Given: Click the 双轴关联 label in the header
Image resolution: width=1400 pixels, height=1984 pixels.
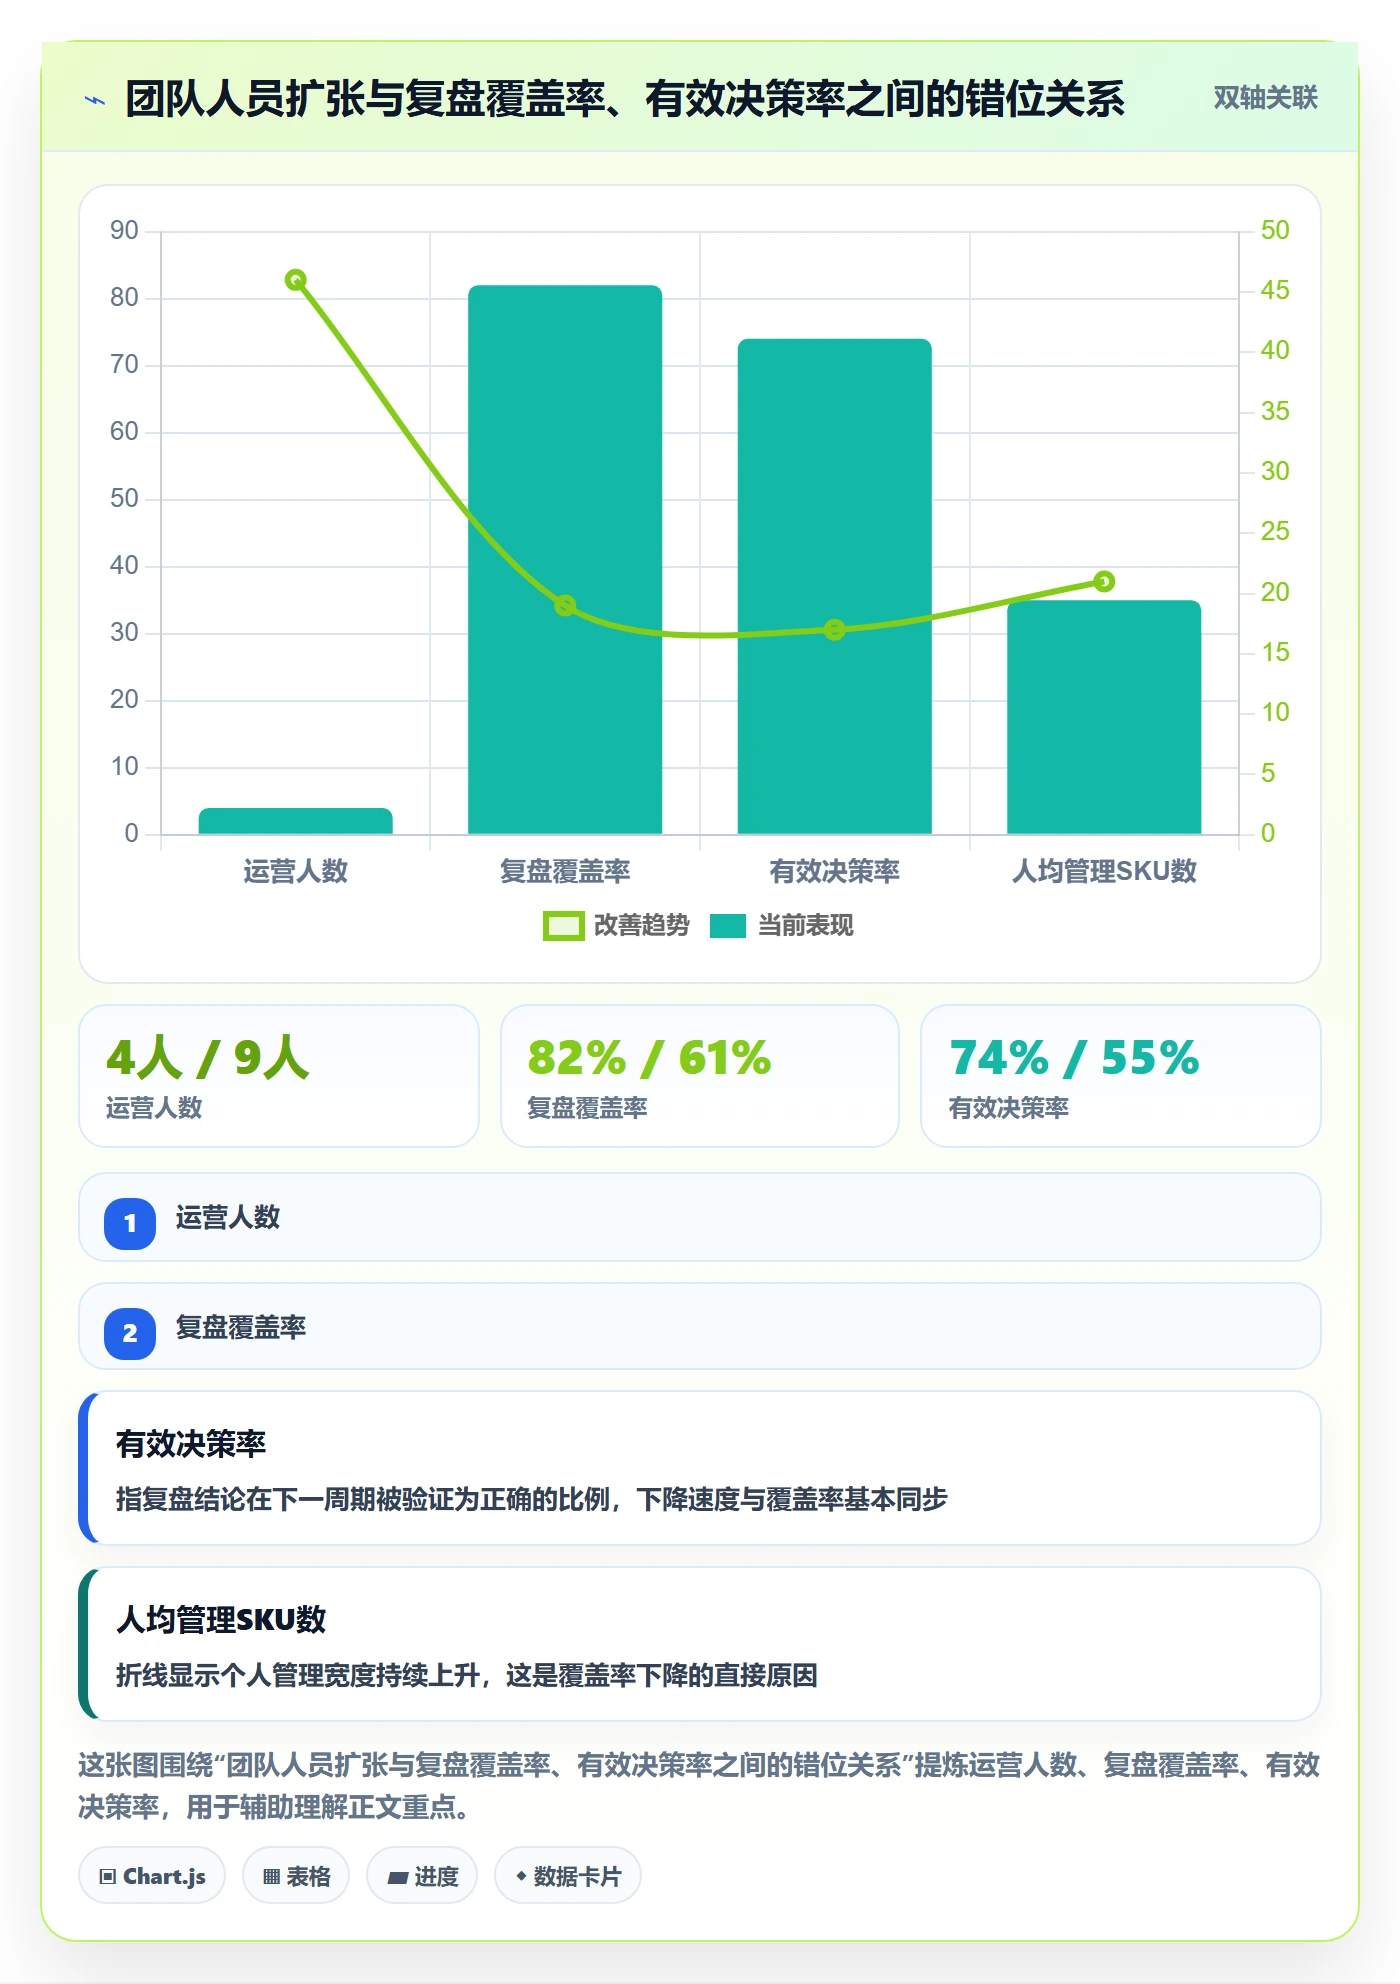Looking at the screenshot, I should click(1265, 98).
